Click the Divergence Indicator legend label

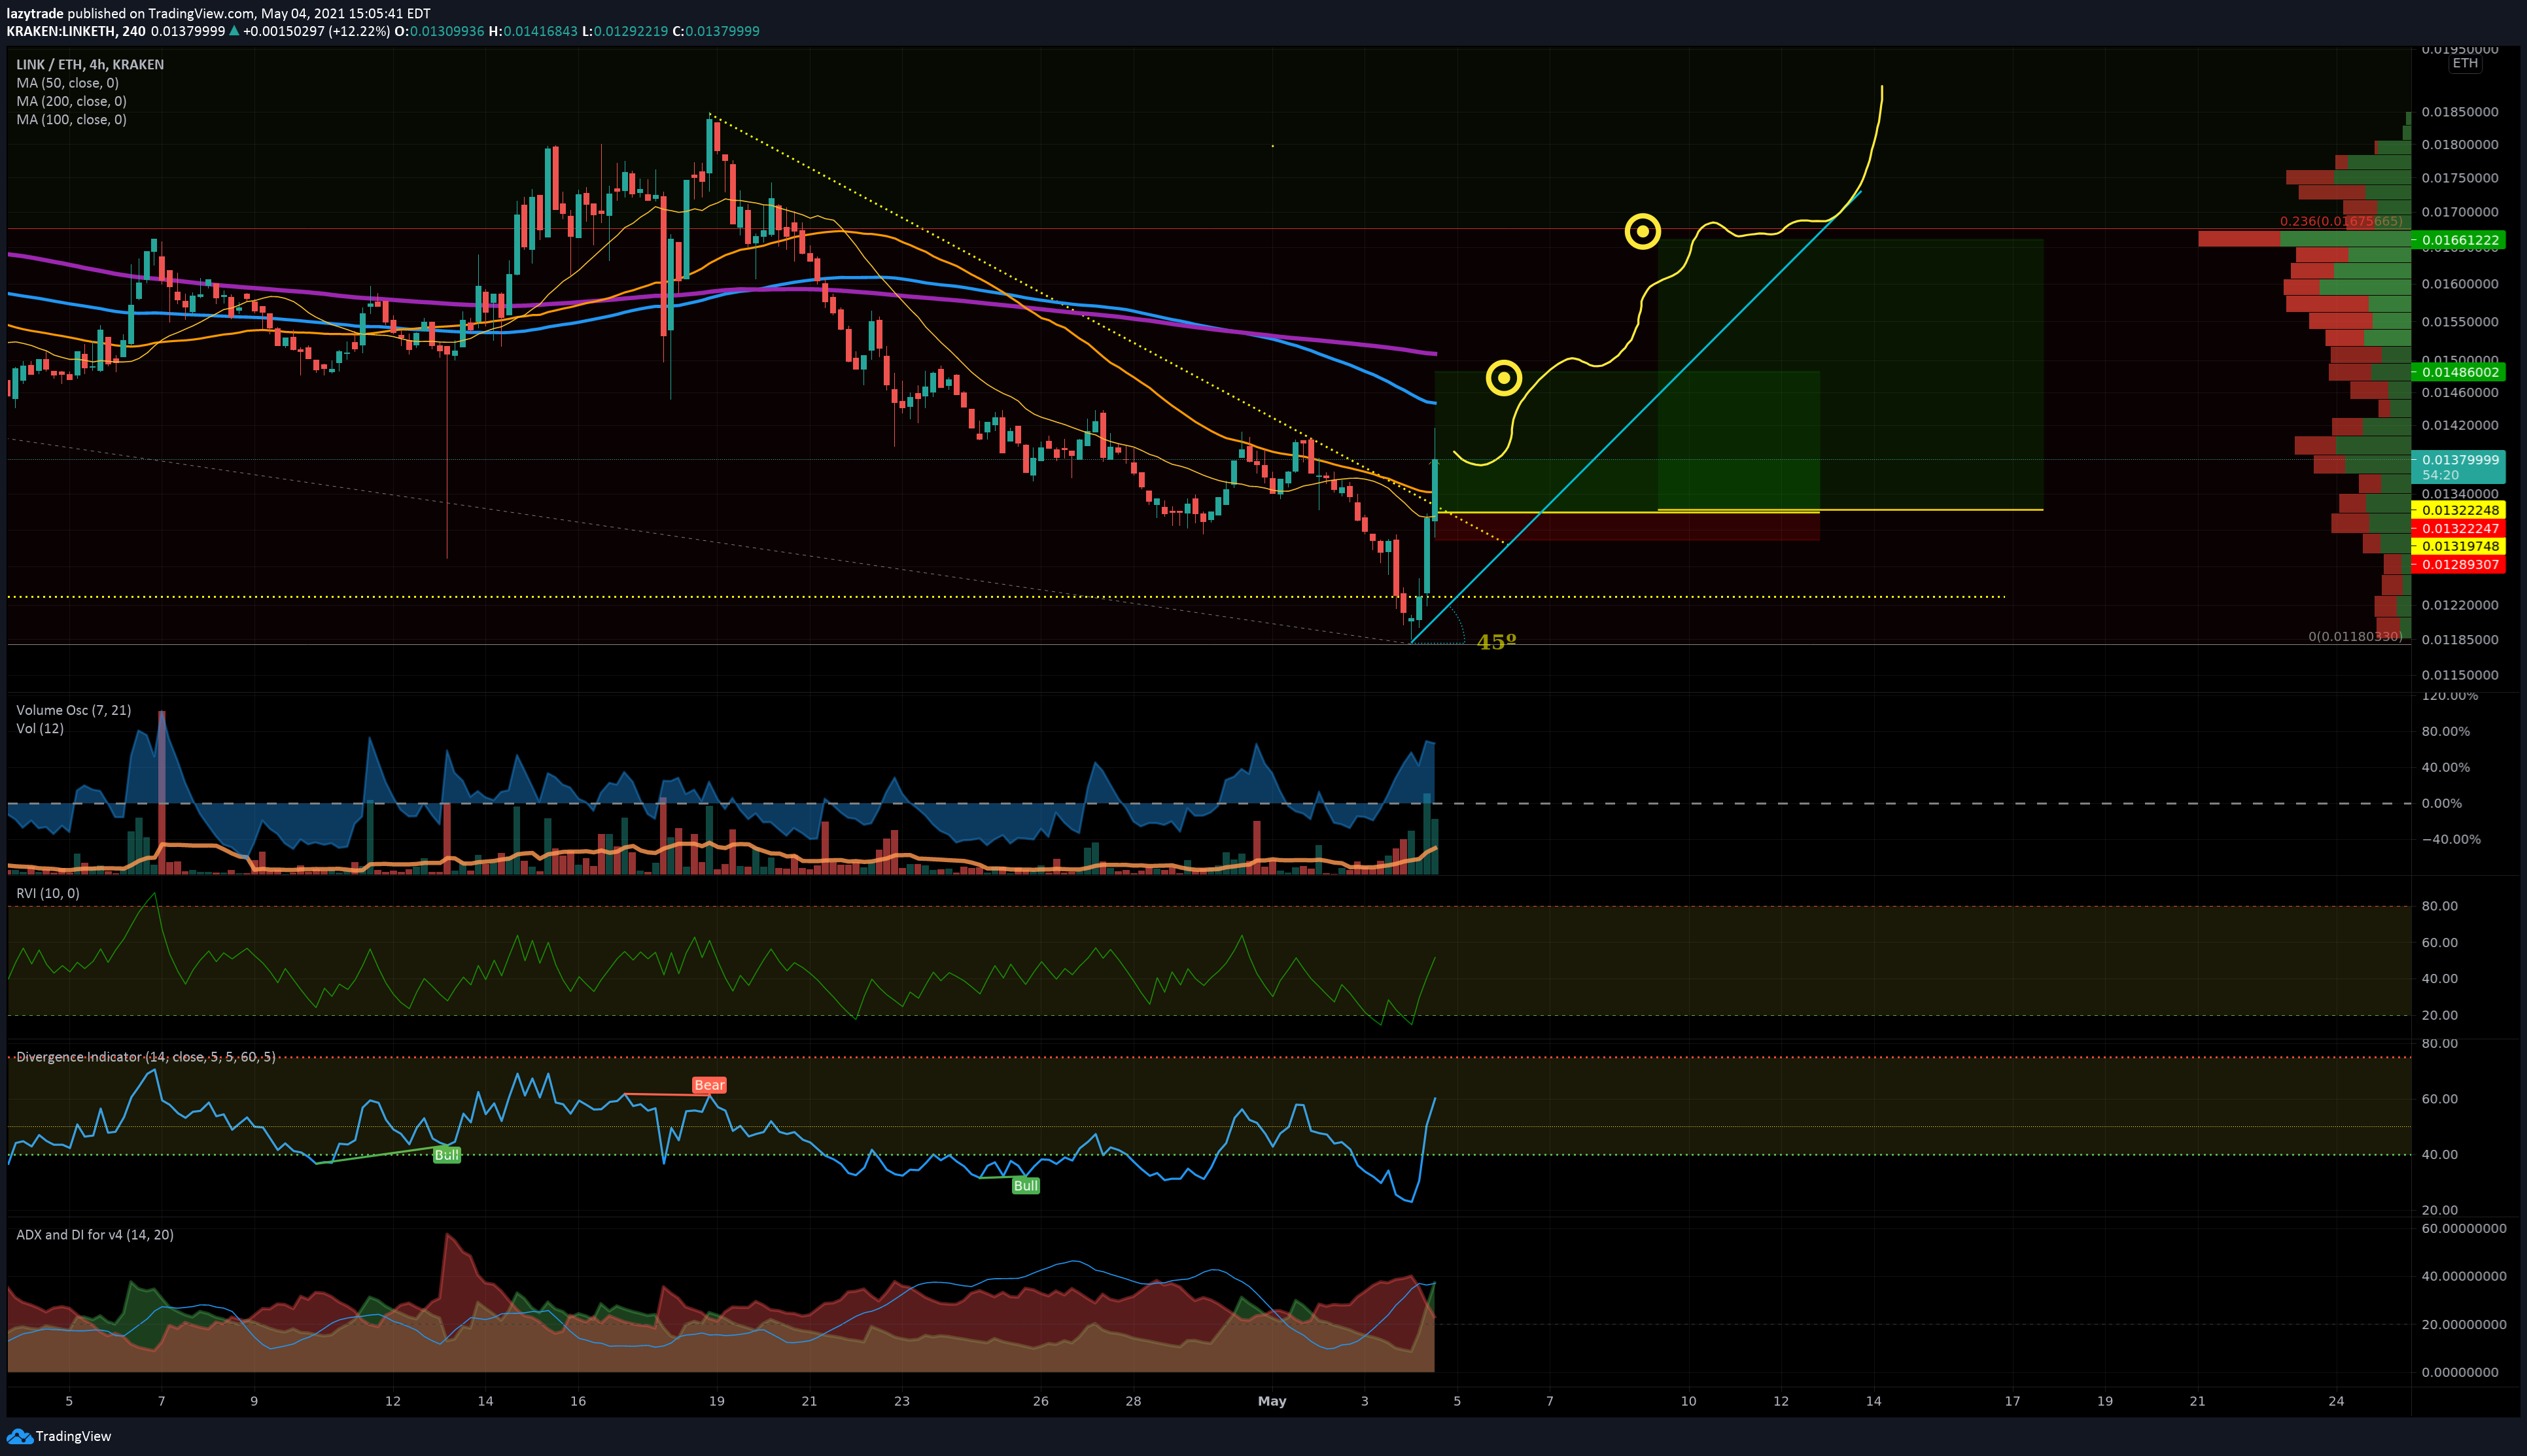pyautogui.click(x=146, y=1057)
